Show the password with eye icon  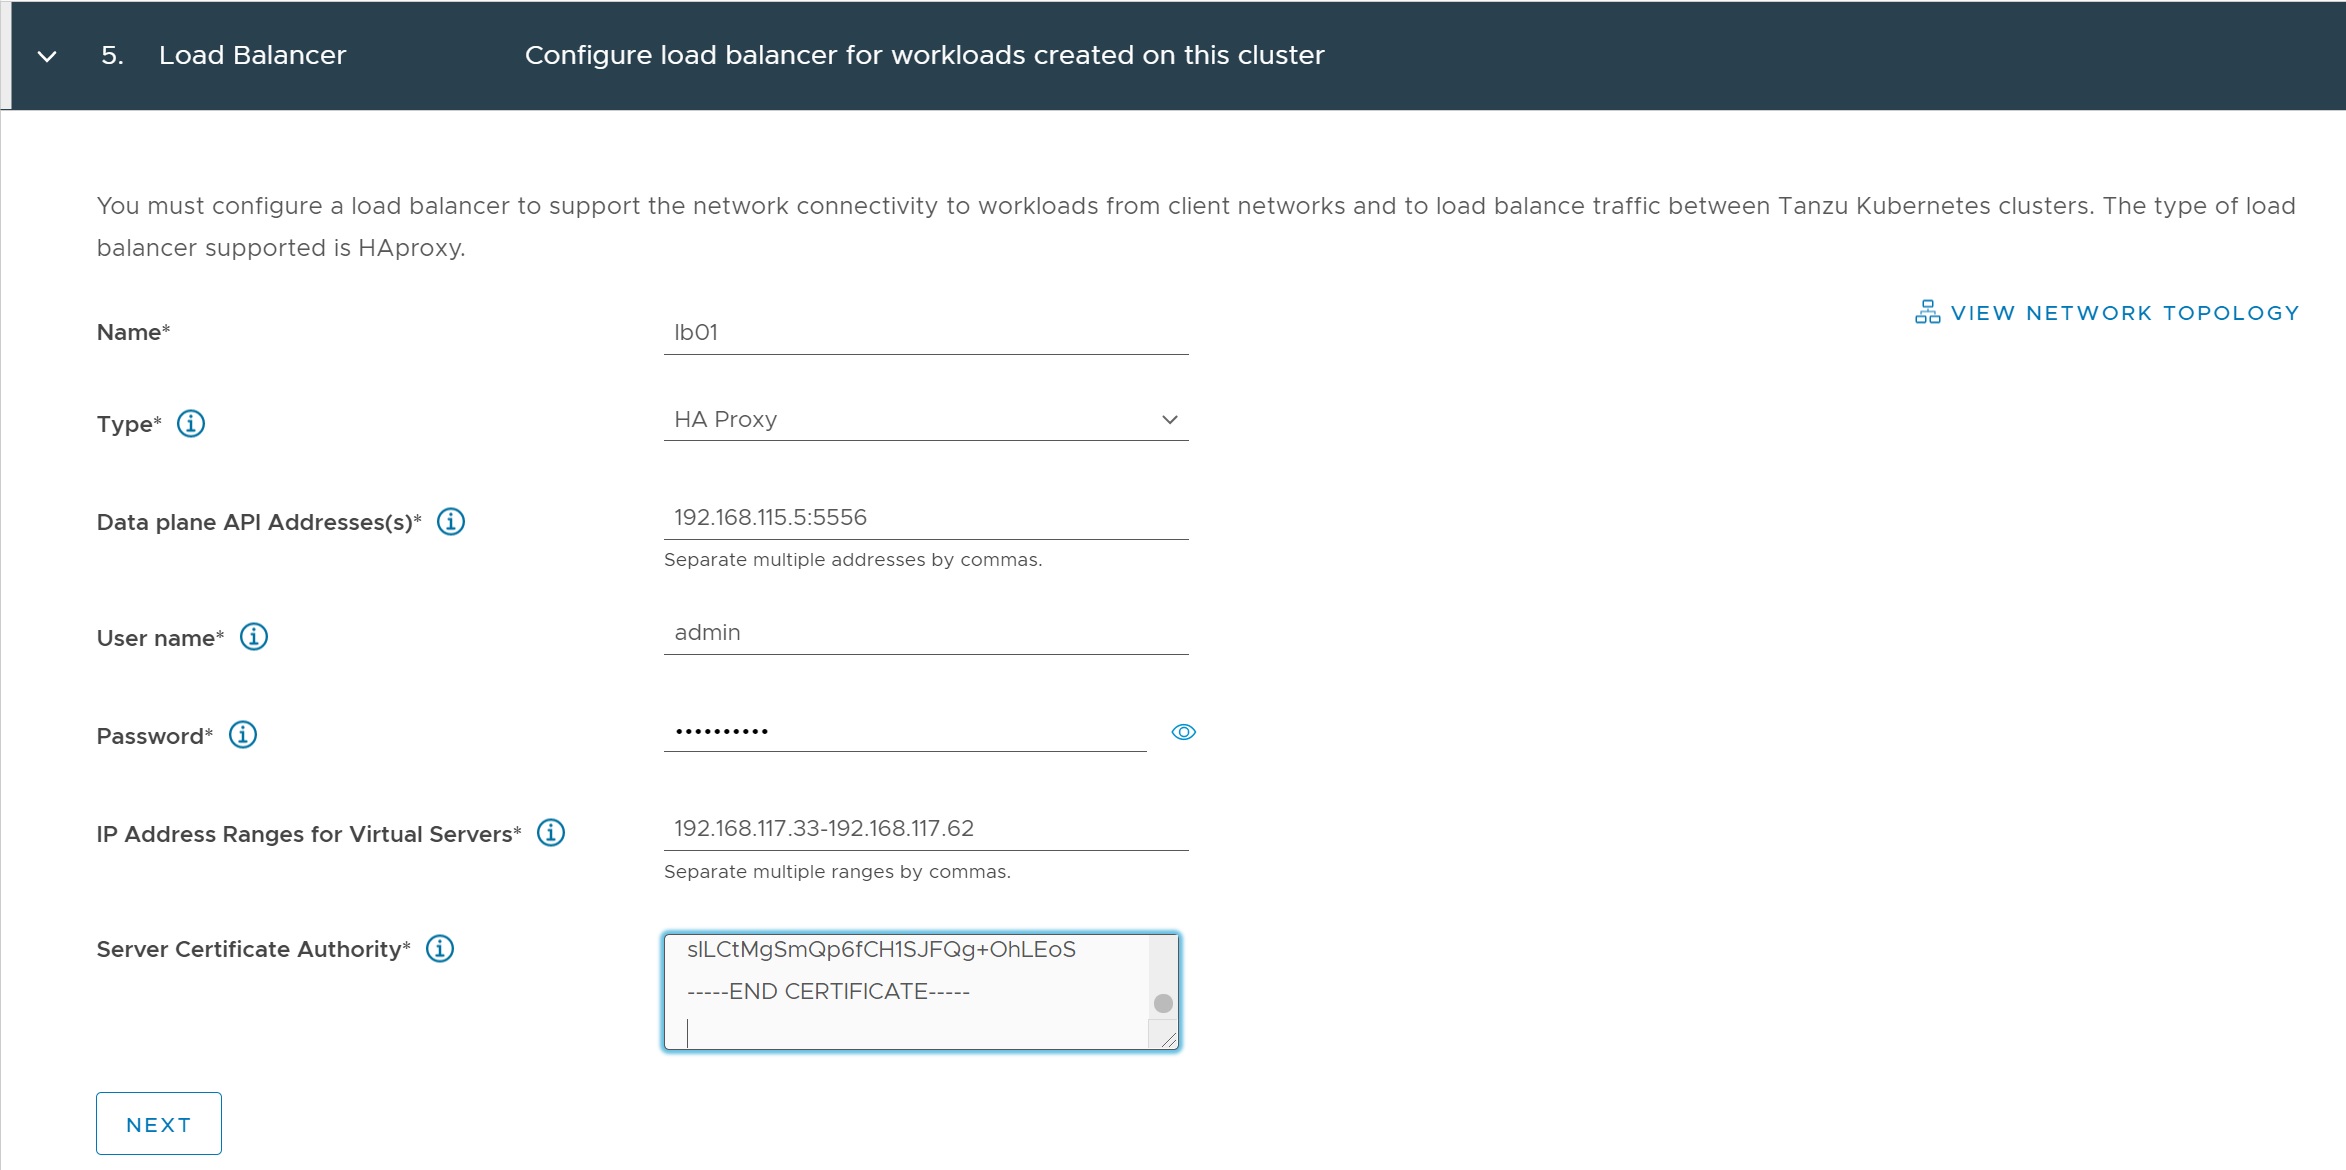pos(1183,732)
